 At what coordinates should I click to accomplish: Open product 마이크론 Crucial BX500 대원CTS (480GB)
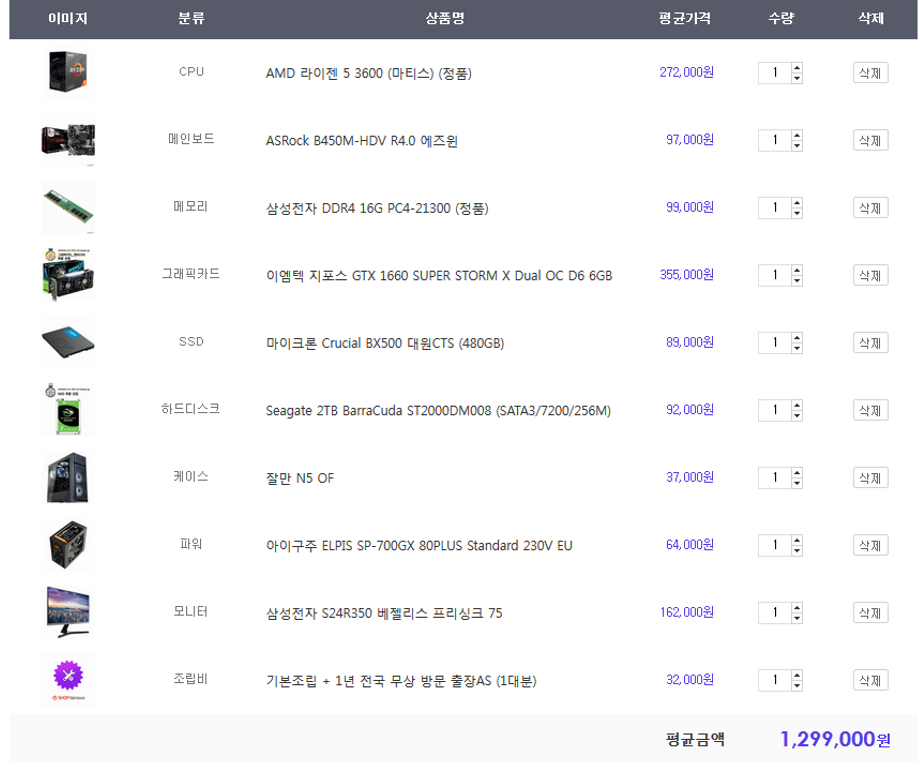coord(385,343)
